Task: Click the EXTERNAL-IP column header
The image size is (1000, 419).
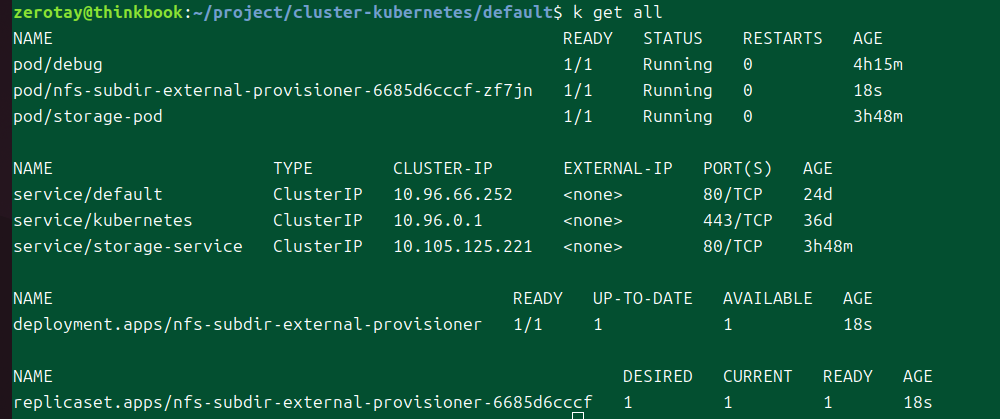Action: coord(618,168)
